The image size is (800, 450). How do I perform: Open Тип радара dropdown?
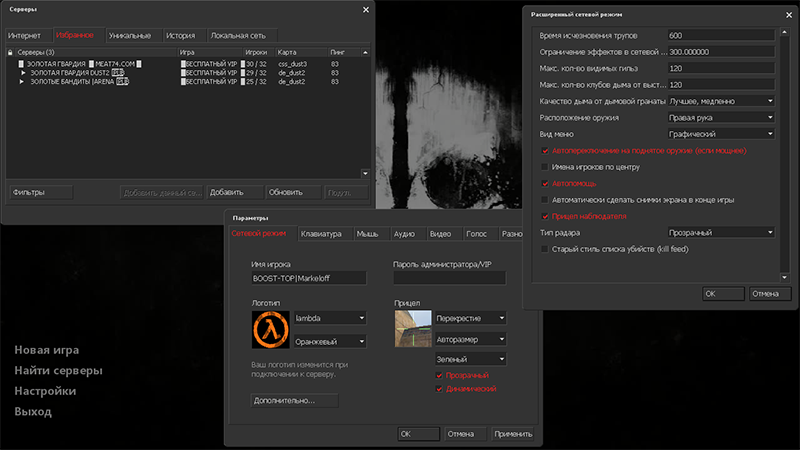(x=721, y=233)
